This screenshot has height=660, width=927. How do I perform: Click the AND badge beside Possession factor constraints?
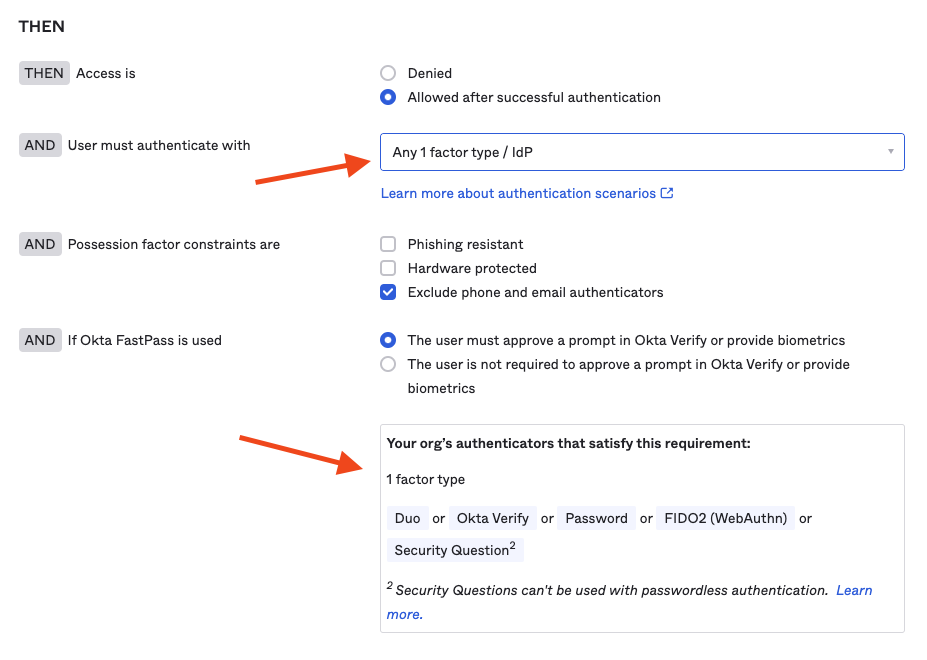(x=40, y=245)
